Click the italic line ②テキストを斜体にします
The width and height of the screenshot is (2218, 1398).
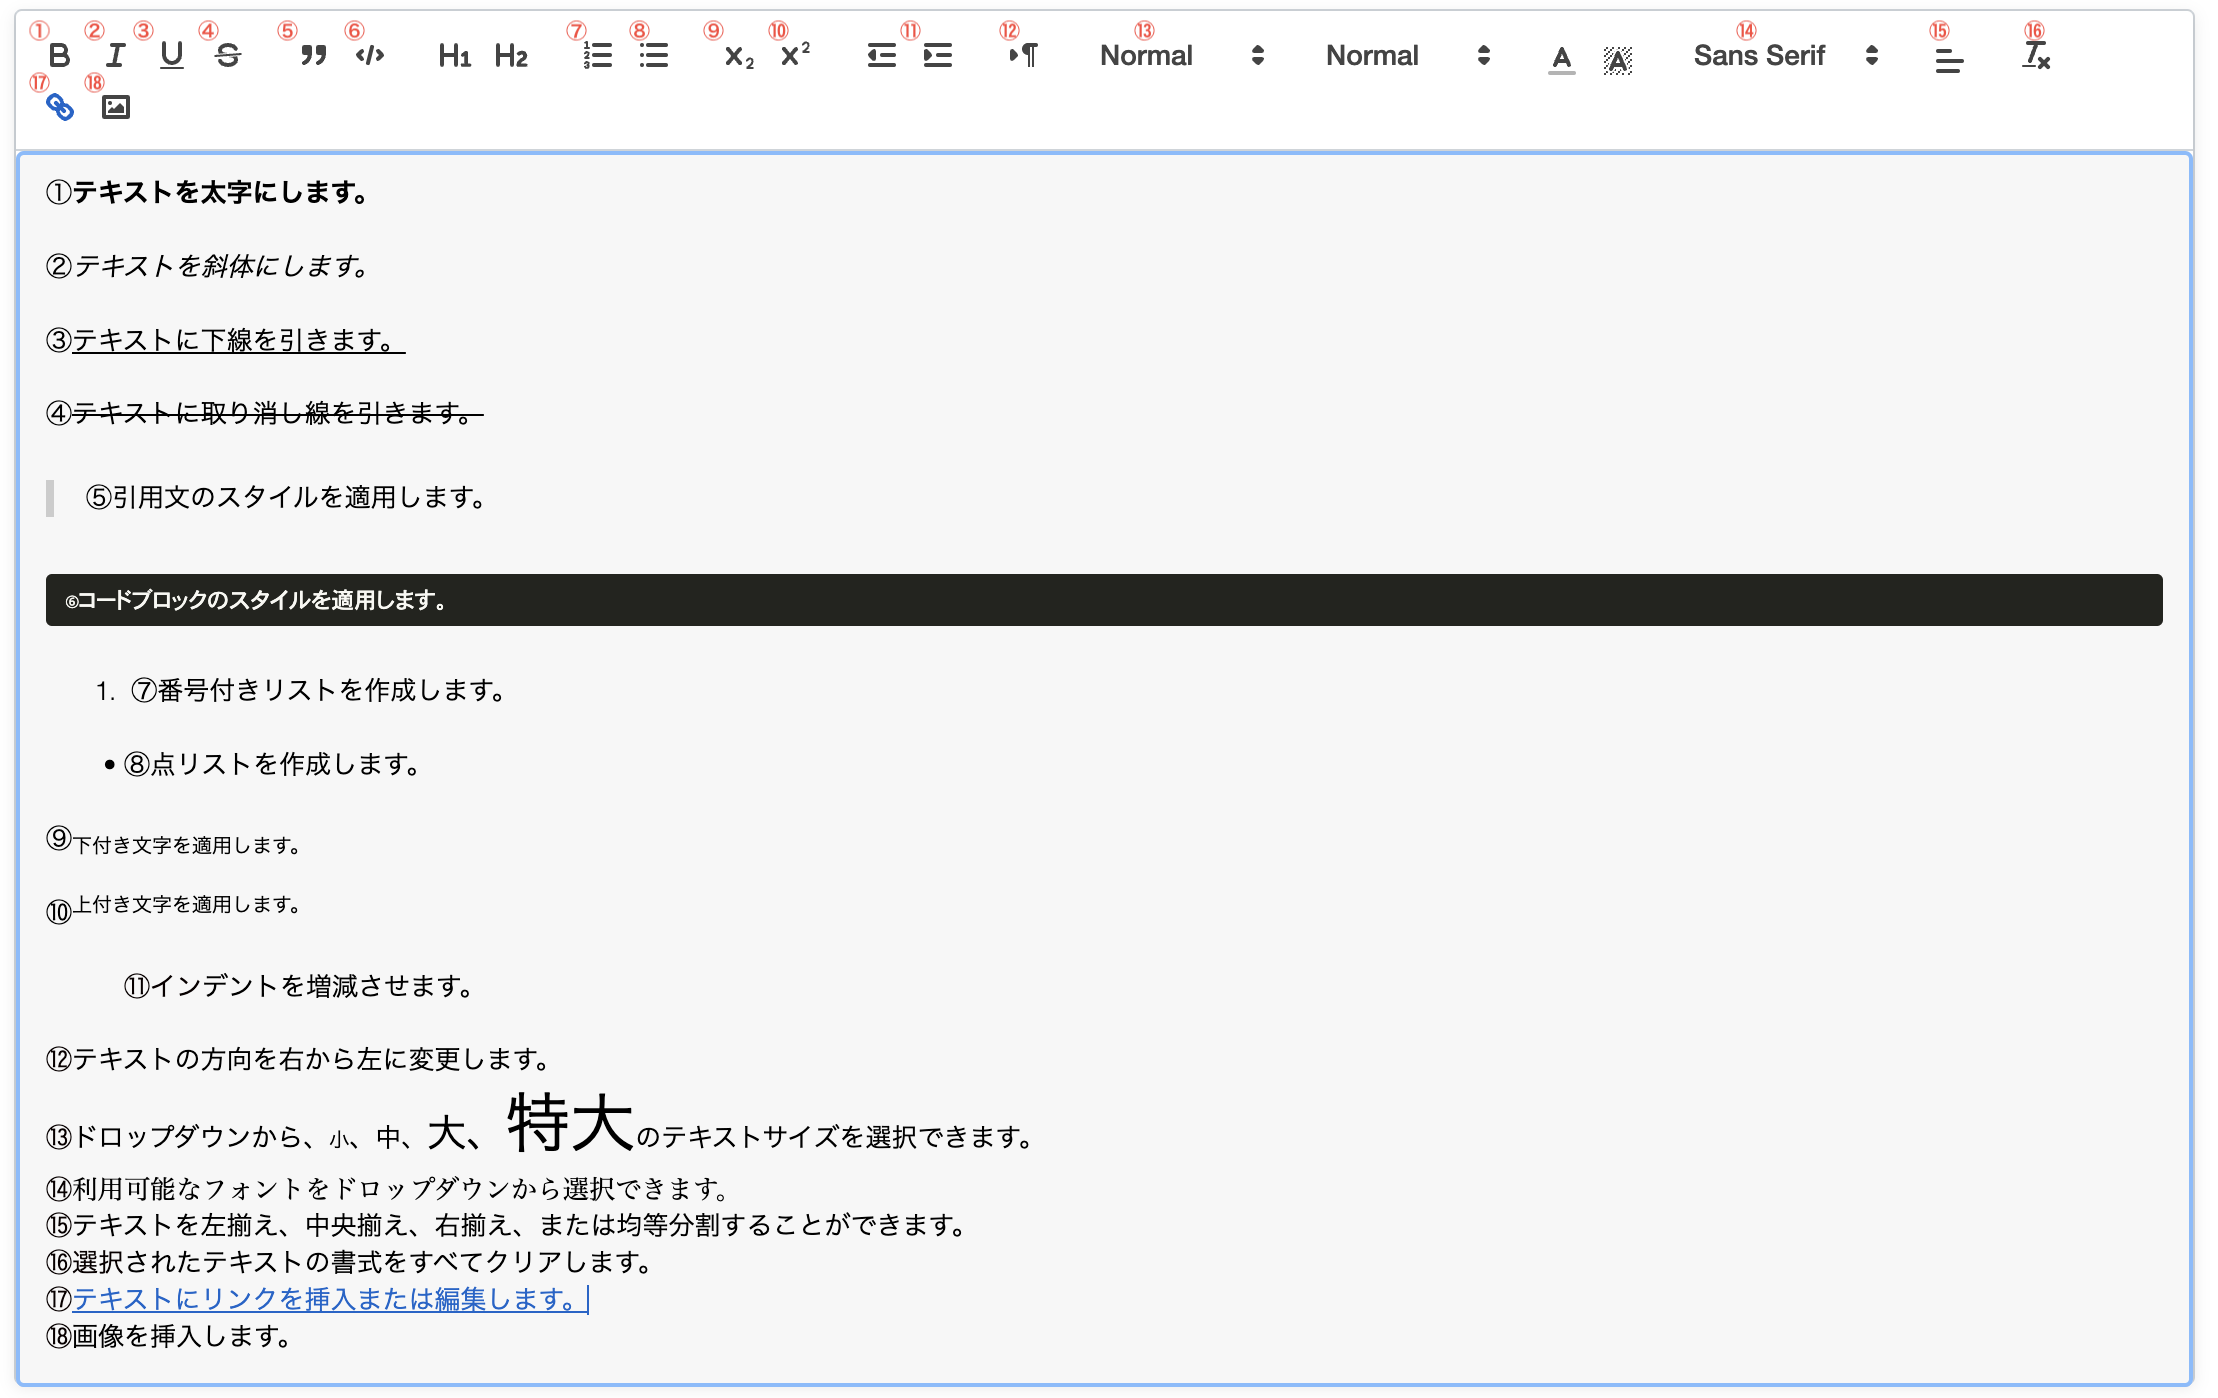[208, 266]
